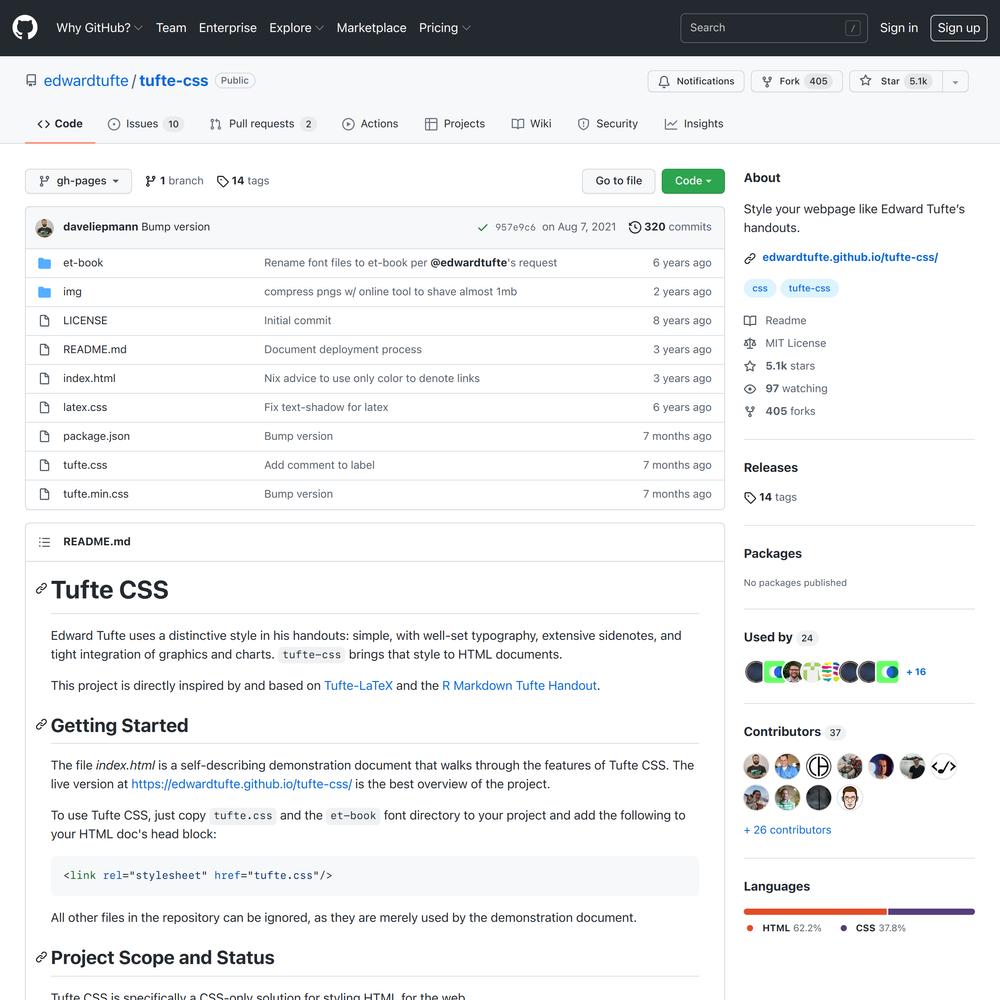Click the + 16 Used by link
This screenshot has width=1000, height=1000.
click(916, 672)
